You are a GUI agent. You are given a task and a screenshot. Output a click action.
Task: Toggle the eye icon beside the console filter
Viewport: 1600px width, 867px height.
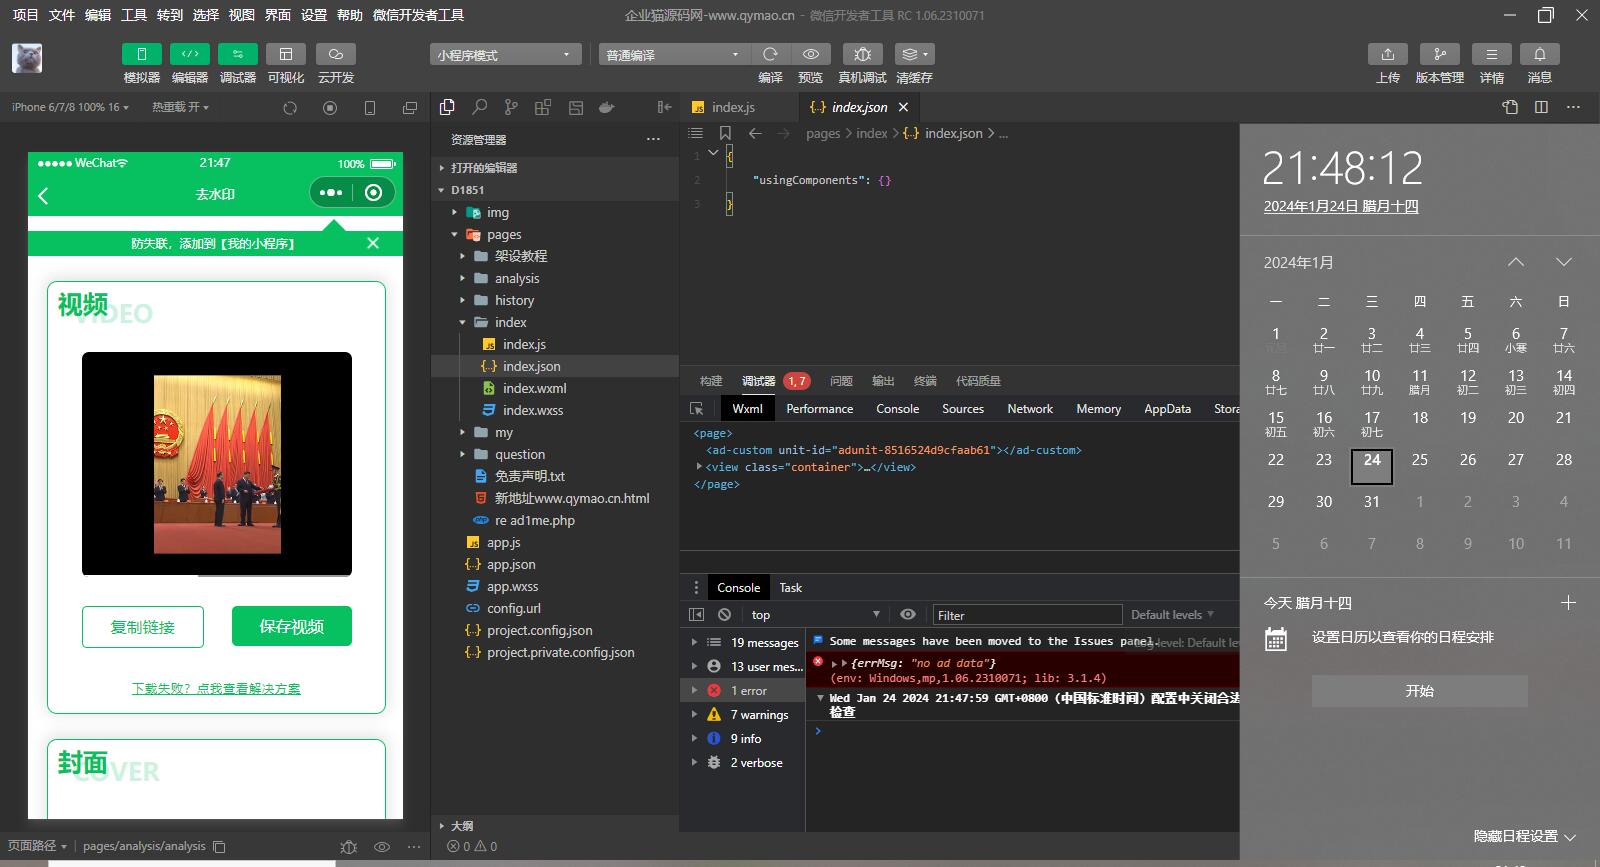coord(907,615)
